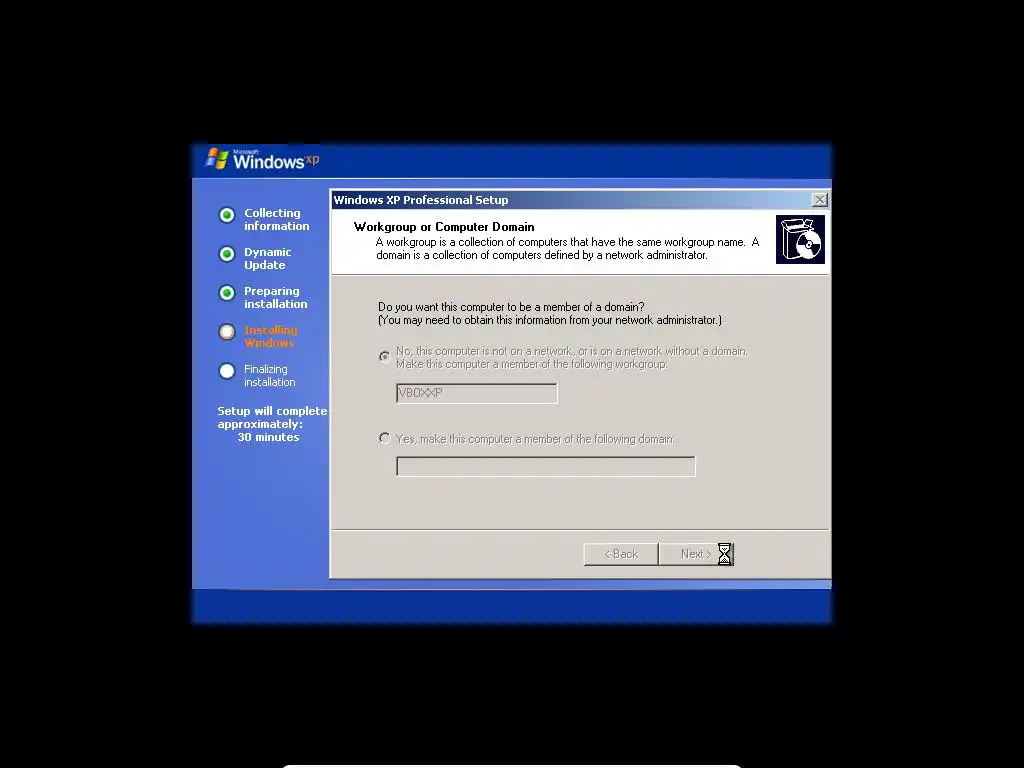Click the 'Dynamic Update' step label
The height and width of the screenshot is (768, 1024).
(x=268, y=259)
